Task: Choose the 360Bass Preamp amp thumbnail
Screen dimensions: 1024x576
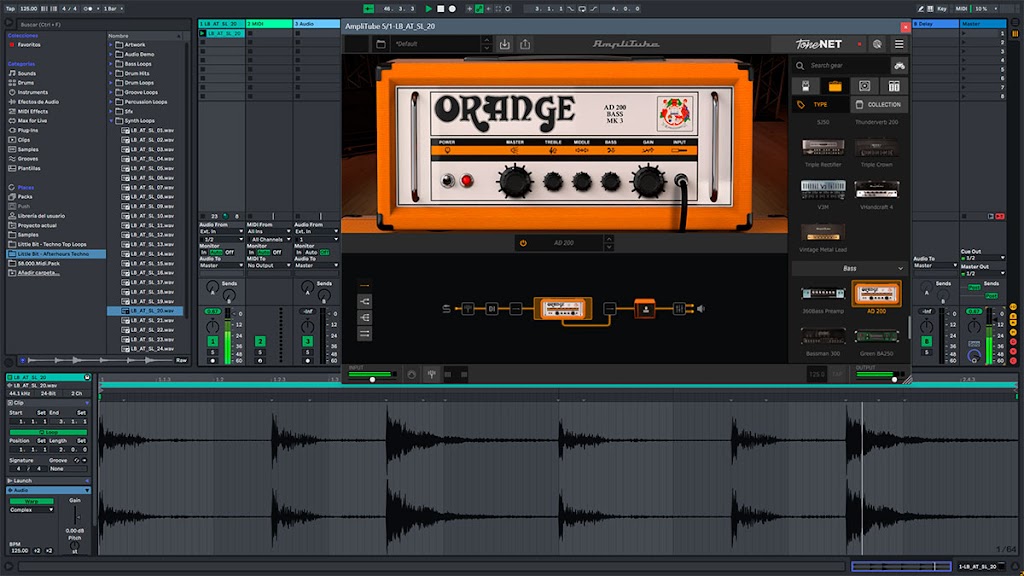Action: [823, 294]
